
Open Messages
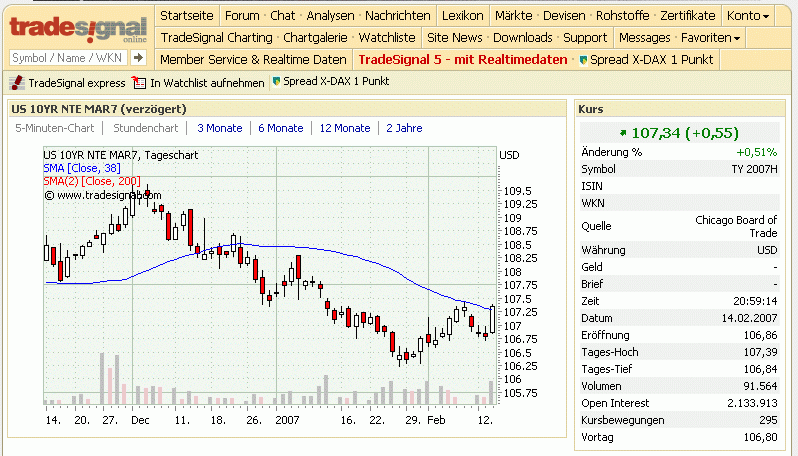pyautogui.click(x=645, y=38)
